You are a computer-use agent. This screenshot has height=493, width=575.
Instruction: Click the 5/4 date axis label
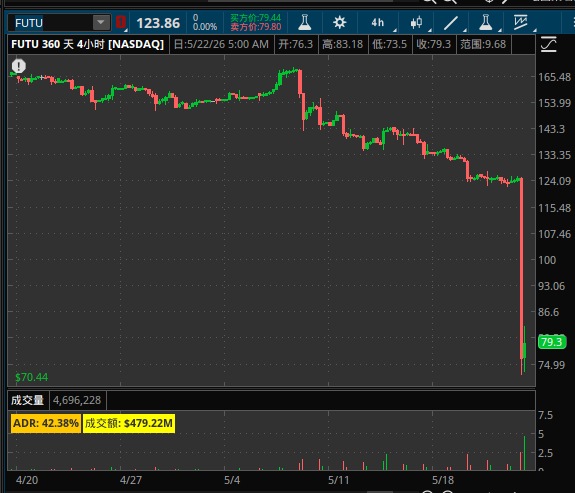(232, 480)
